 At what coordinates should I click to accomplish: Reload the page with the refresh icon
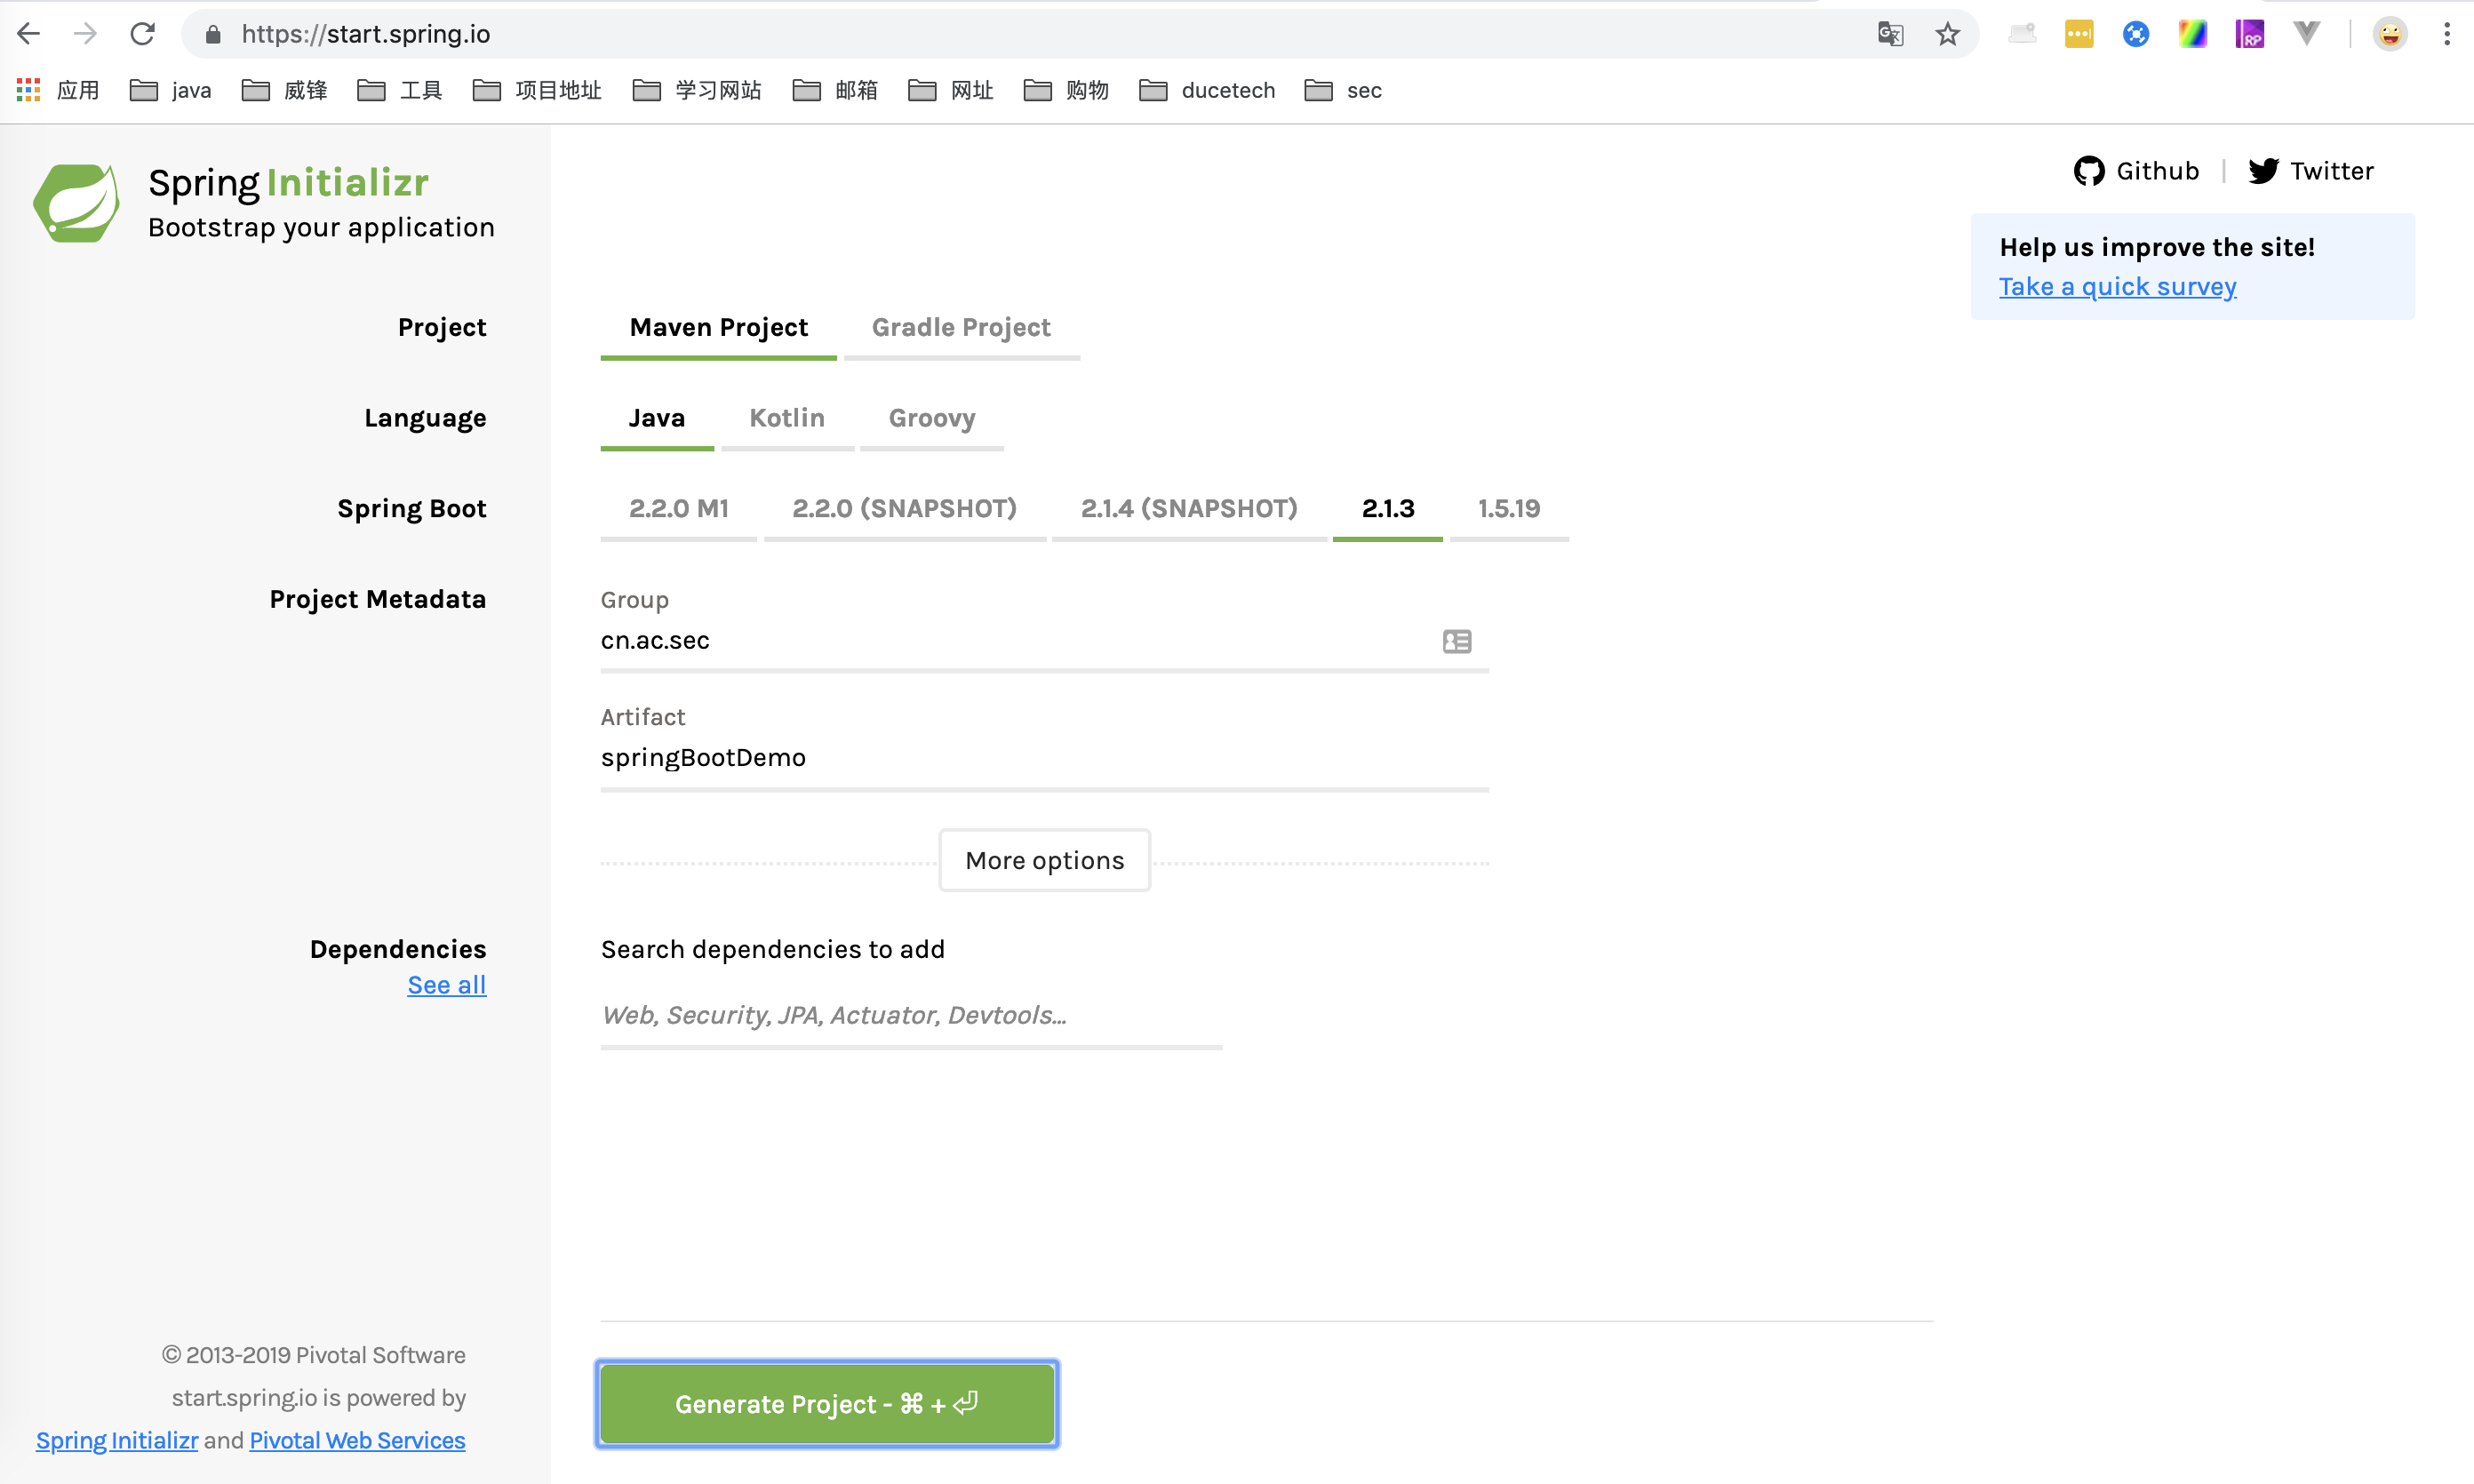coord(142,34)
